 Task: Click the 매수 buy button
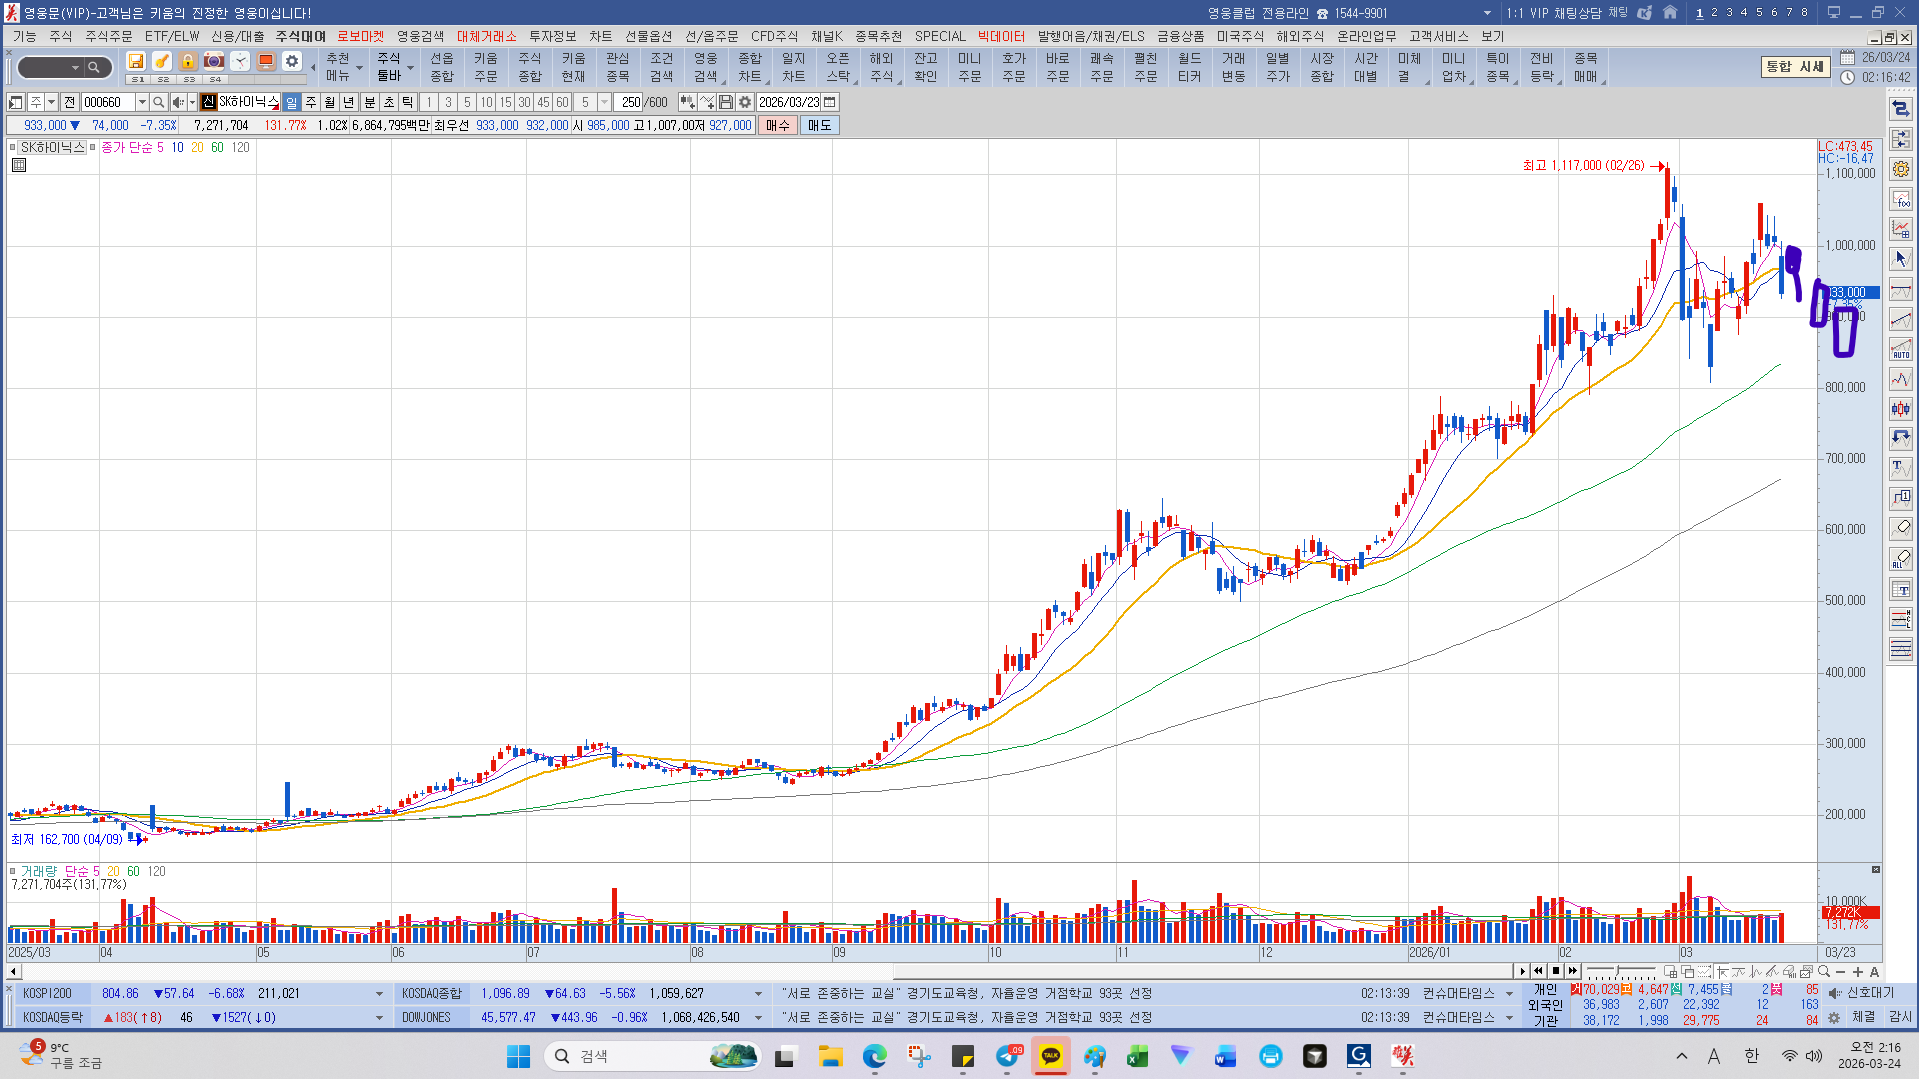[x=777, y=125]
